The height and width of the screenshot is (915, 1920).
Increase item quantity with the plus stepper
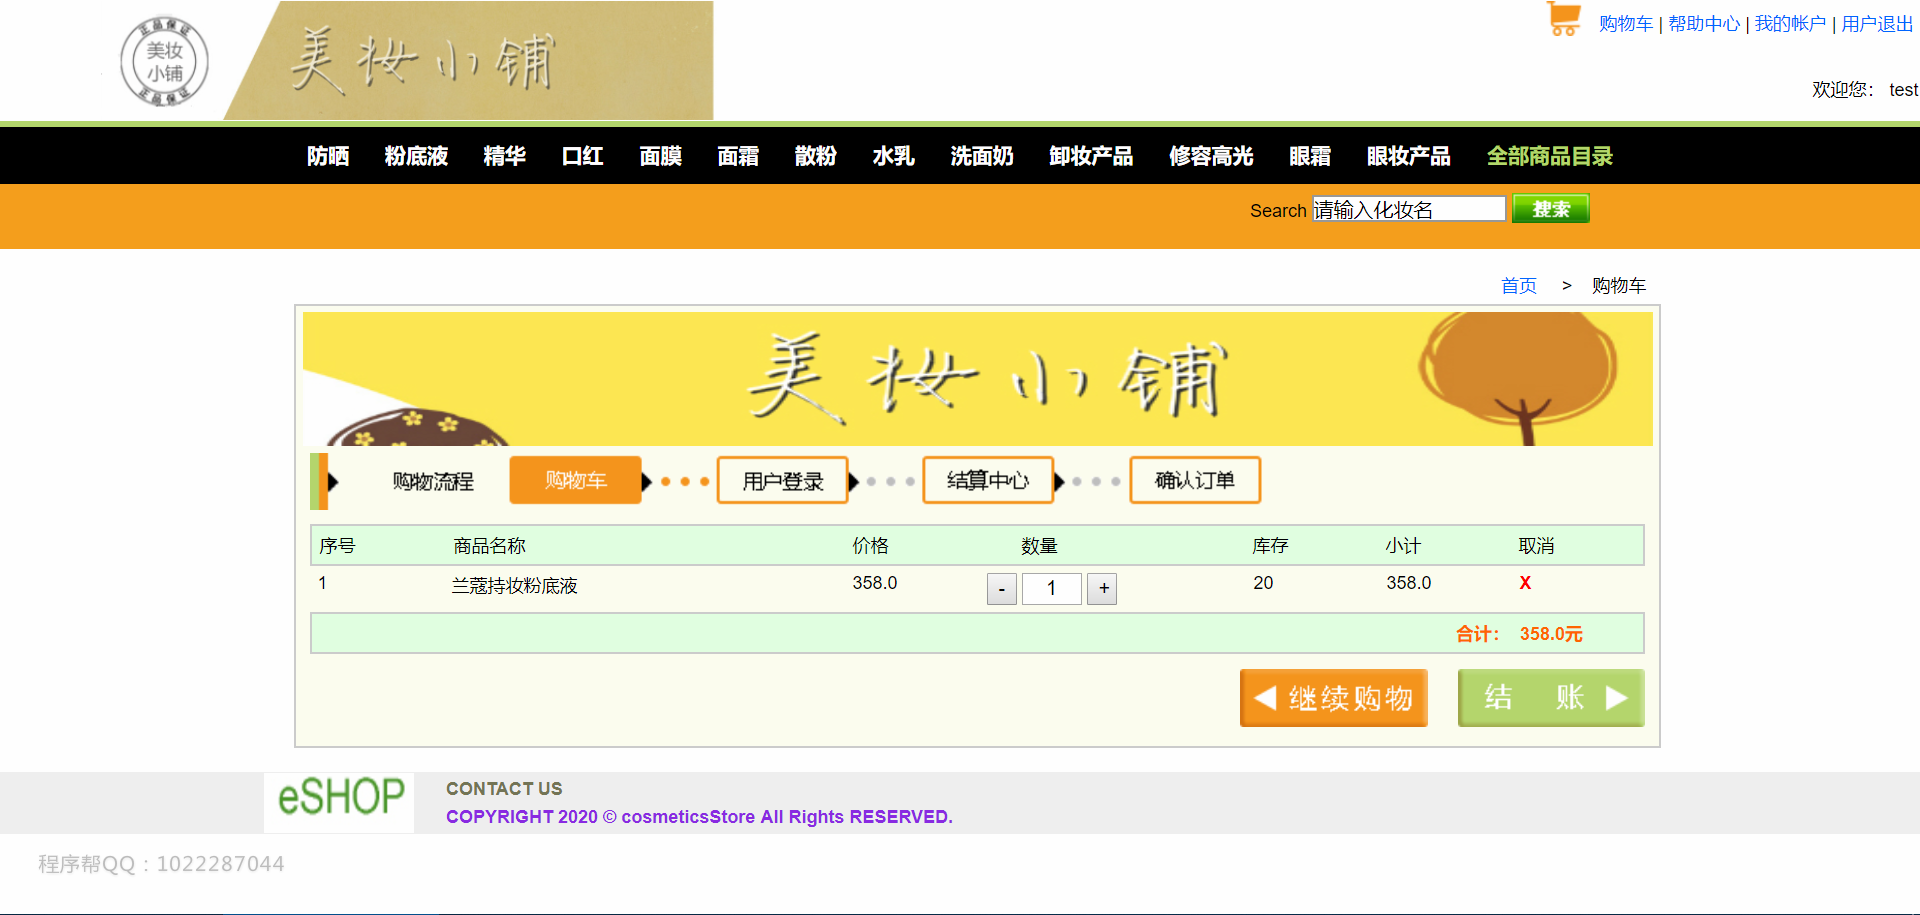tap(1101, 589)
